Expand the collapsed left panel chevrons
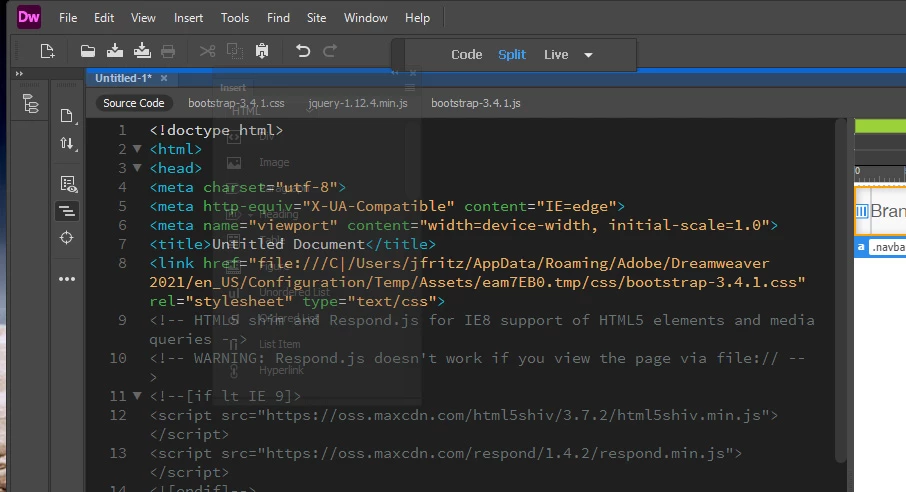Image resolution: width=906 pixels, height=492 pixels. tap(19, 73)
